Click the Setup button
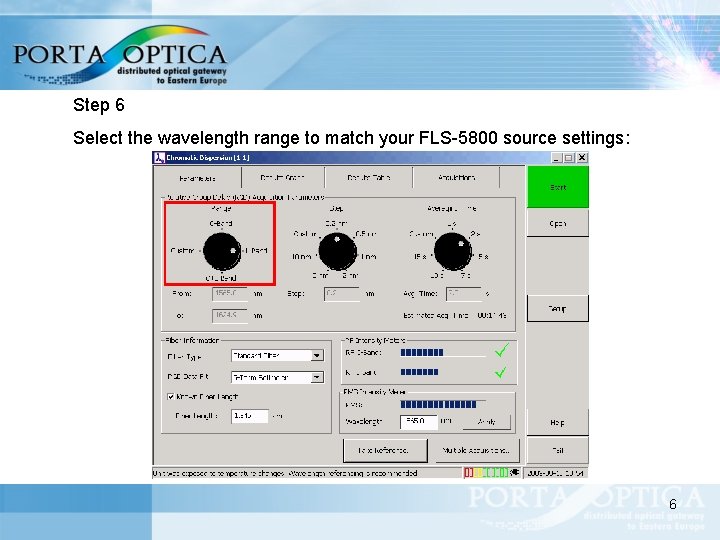The height and width of the screenshot is (540, 720). coord(557,309)
